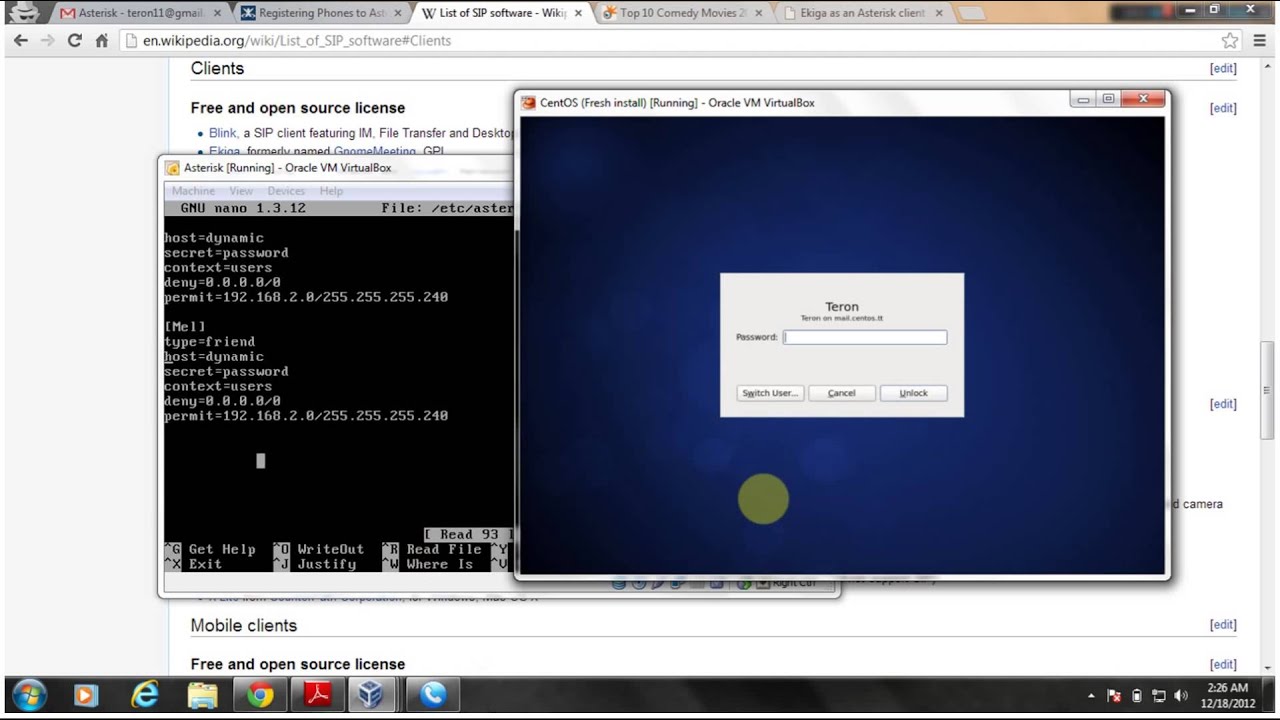Screen dimensions: 1280x720
Task: Open Windows Media Player from taskbar
Action: 85,695
